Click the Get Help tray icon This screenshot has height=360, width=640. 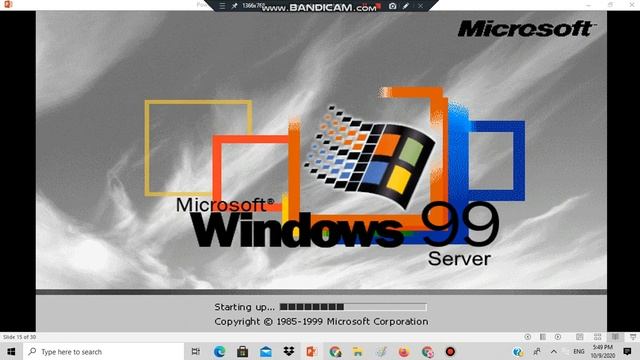[x=518, y=351]
